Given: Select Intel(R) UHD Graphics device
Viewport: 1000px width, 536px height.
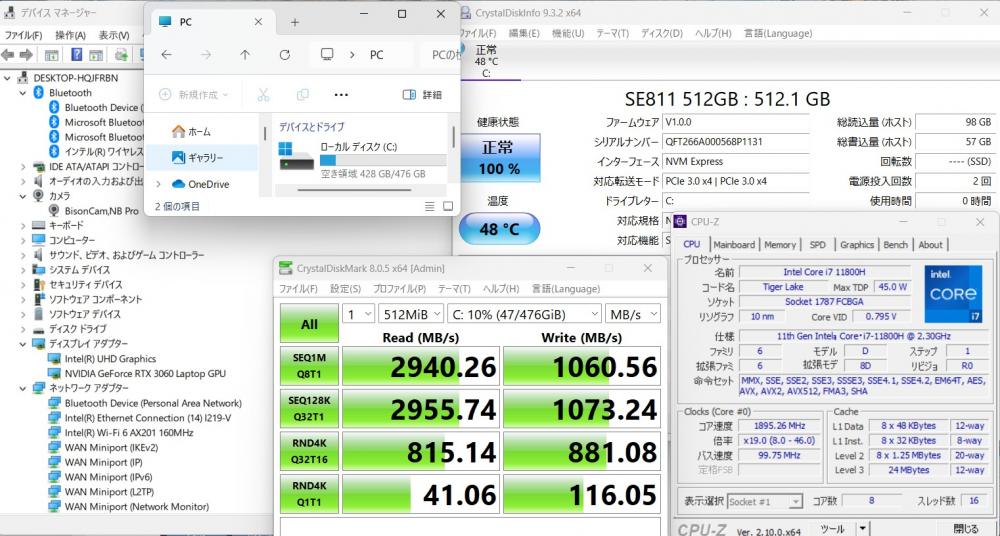Looking at the screenshot, I should [x=110, y=359].
